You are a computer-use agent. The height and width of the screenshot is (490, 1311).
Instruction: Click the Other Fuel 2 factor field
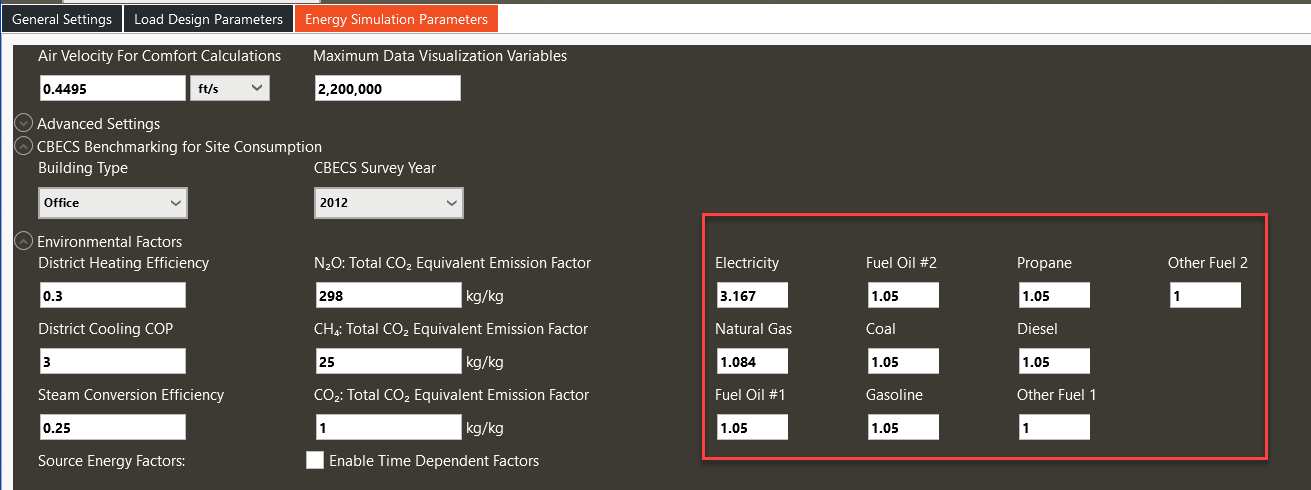(1205, 296)
